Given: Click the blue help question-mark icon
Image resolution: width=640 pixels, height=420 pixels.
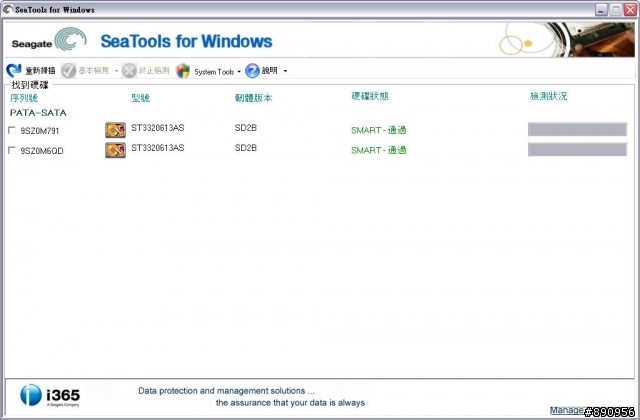Looking at the screenshot, I should click(x=252, y=71).
